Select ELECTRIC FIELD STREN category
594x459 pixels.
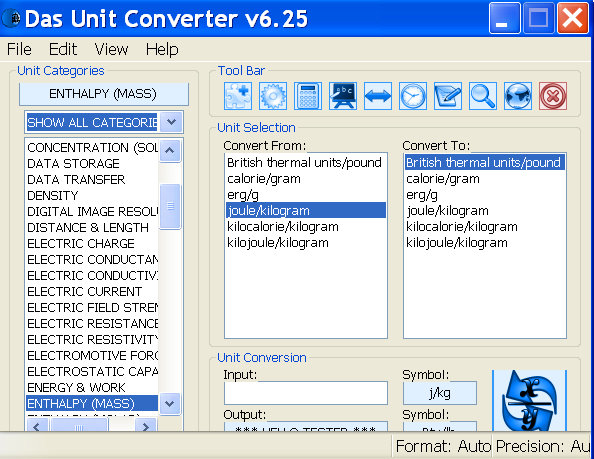click(92, 308)
